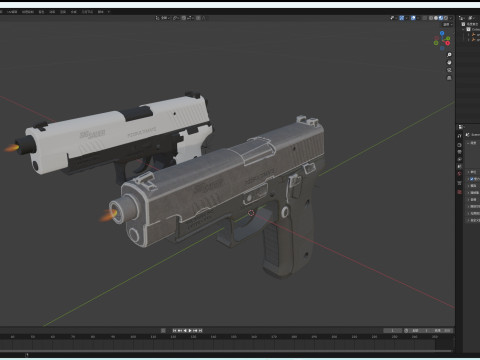The height and width of the screenshot is (360, 480).
Task: Play the animation in reverse
Action: 185,331
